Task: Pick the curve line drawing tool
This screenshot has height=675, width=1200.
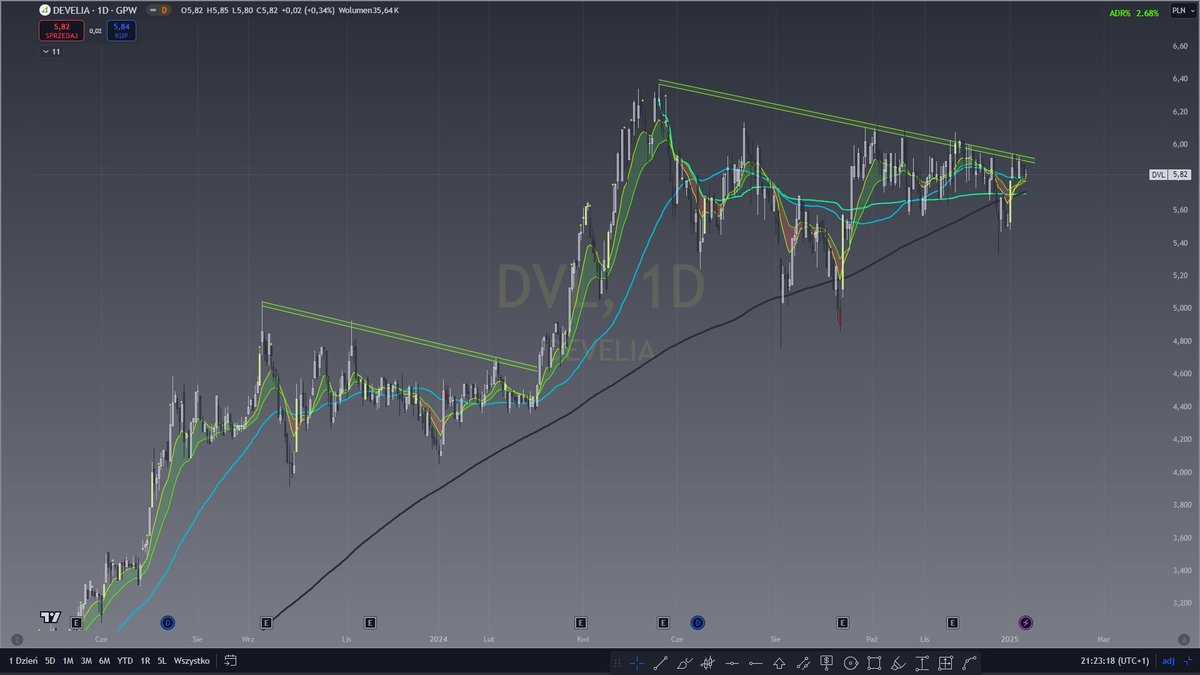Action: coord(969,663)
